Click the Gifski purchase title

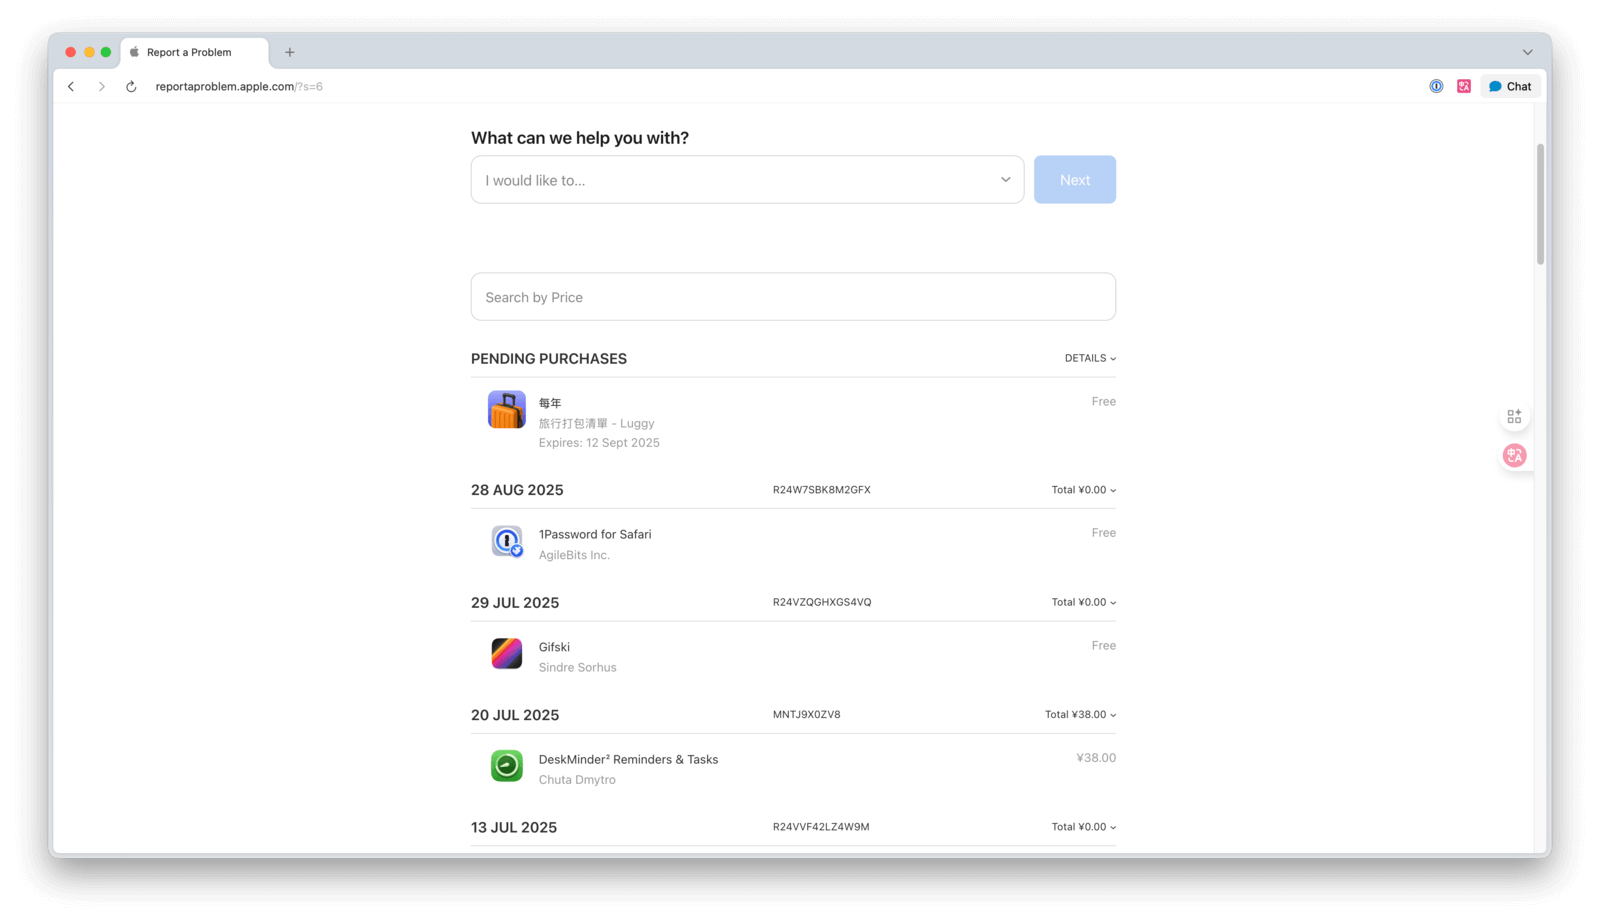click(554, 647)
